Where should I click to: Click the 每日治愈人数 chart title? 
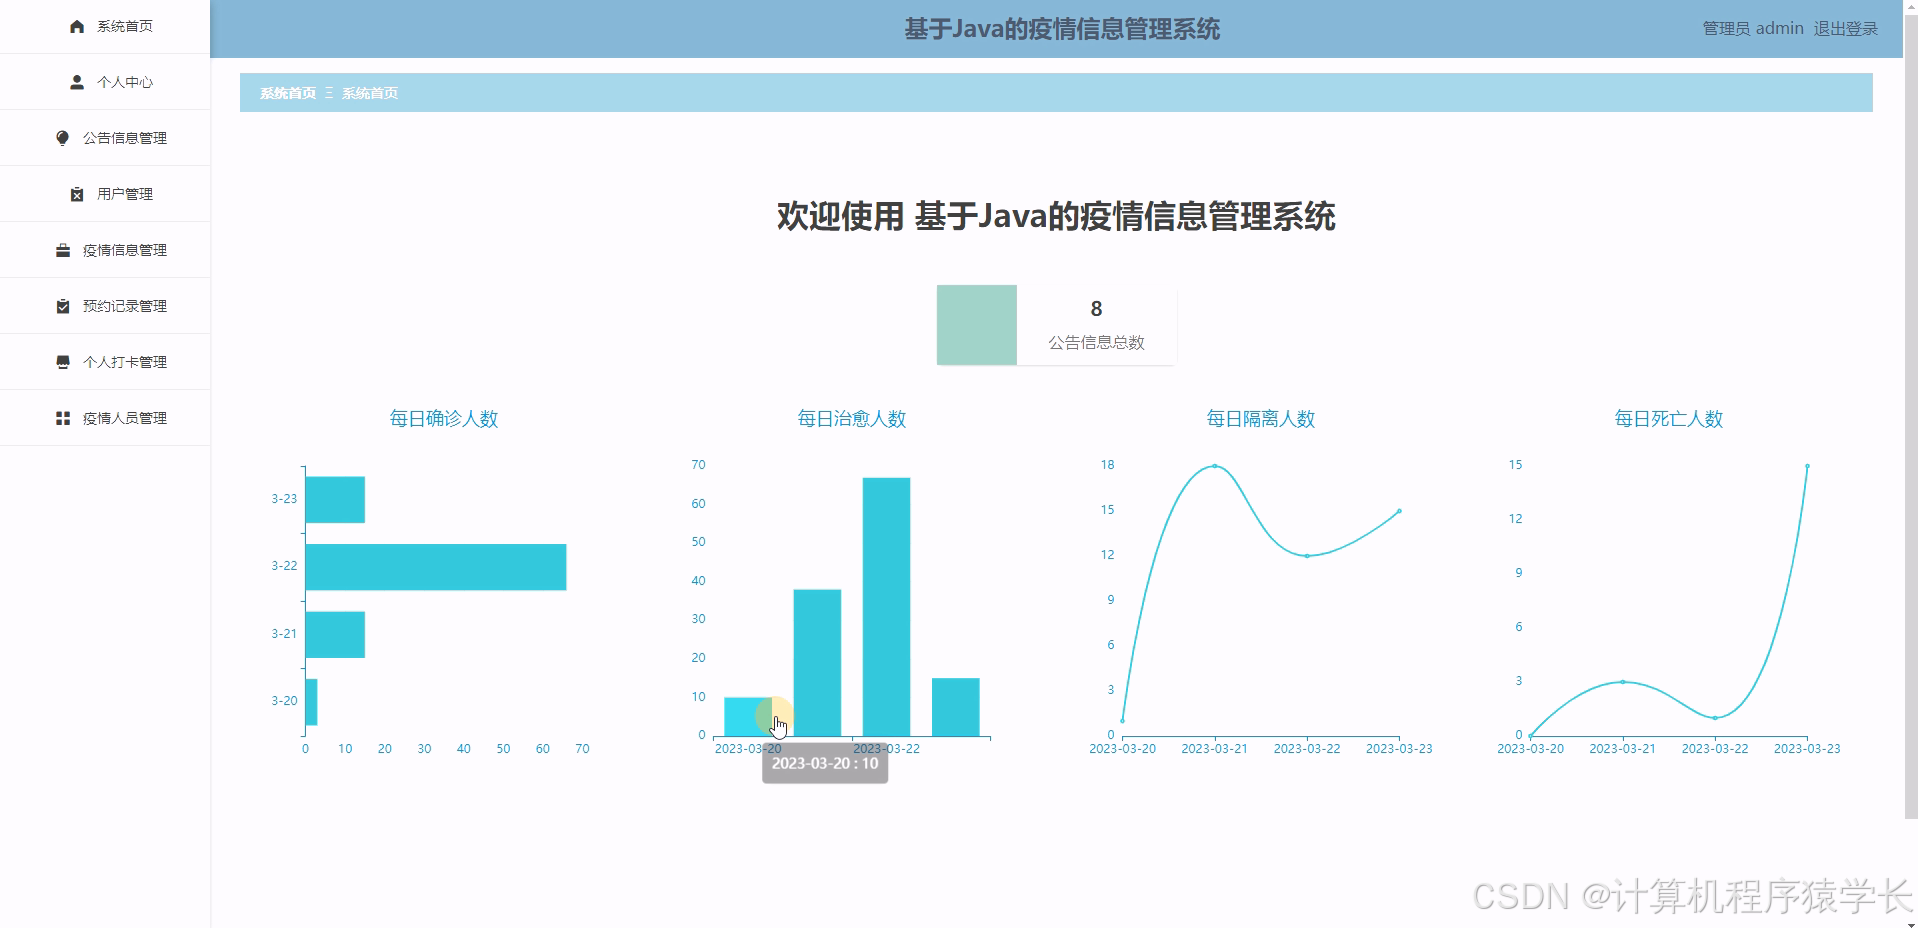852,419
